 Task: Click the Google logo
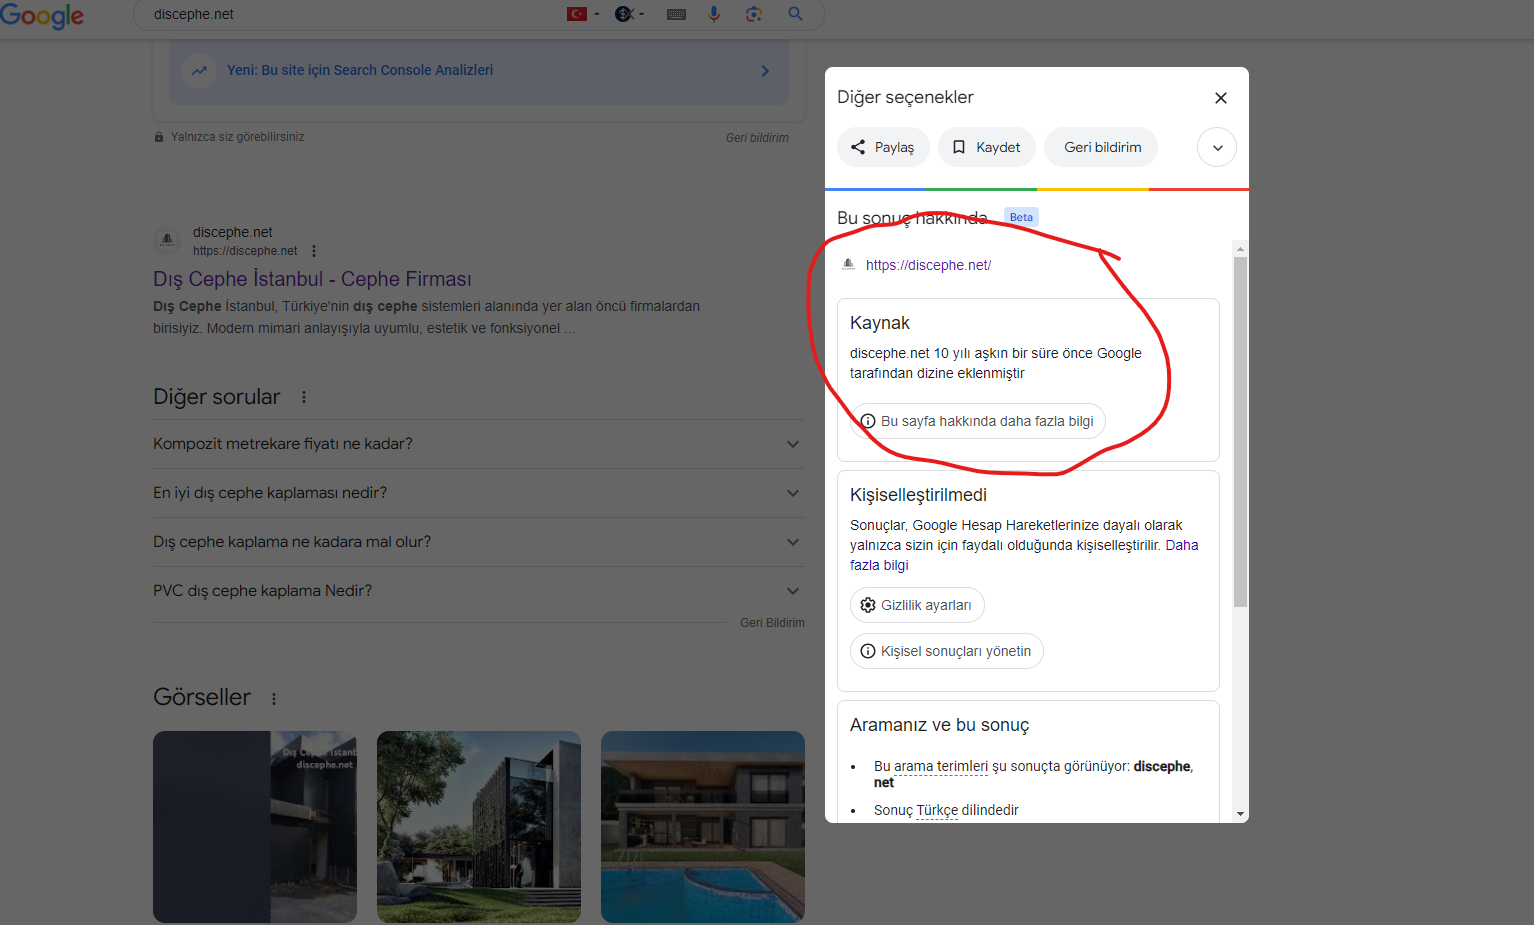coord(42,15)
